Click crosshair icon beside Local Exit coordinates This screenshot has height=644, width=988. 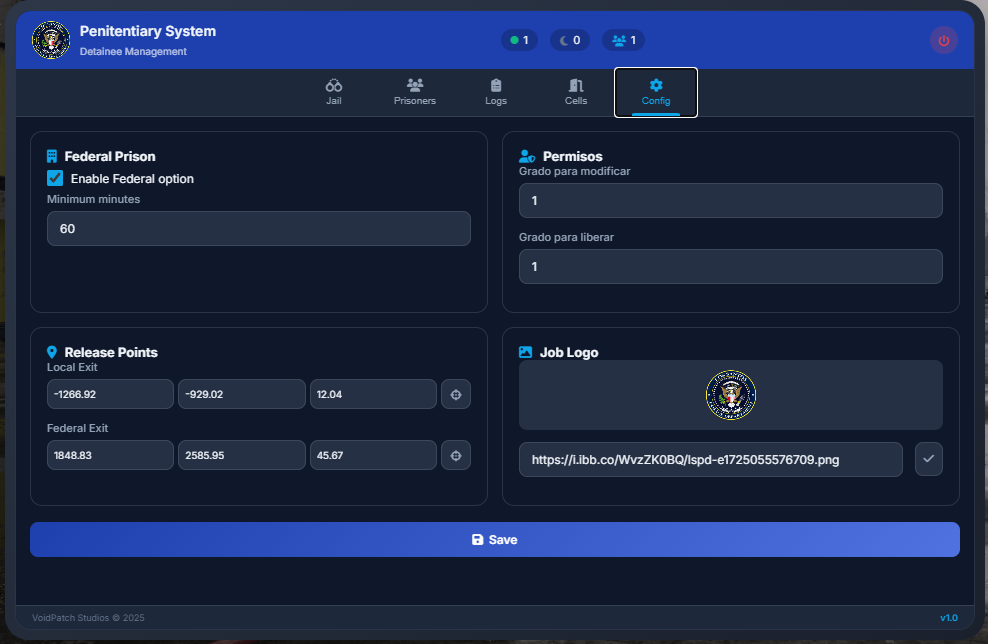456,394
